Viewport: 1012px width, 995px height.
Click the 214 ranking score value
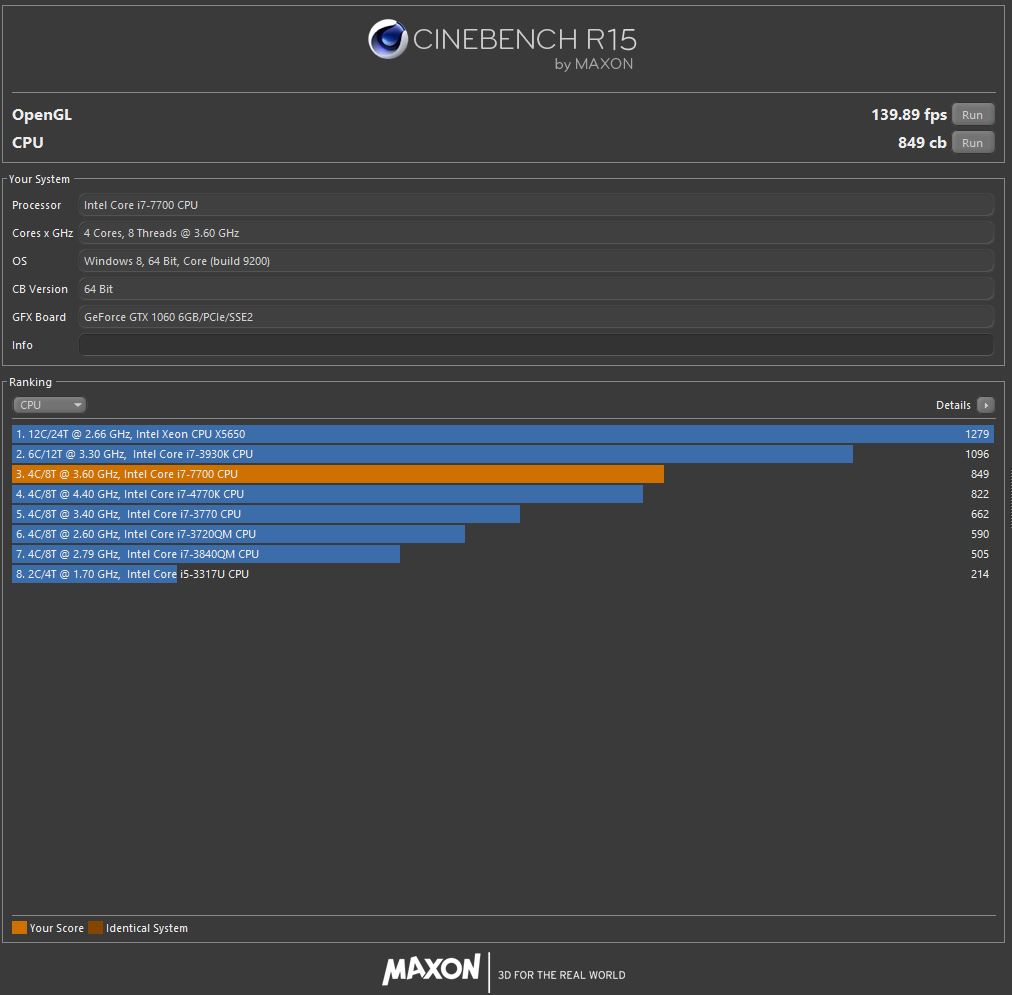click(980, 574)
